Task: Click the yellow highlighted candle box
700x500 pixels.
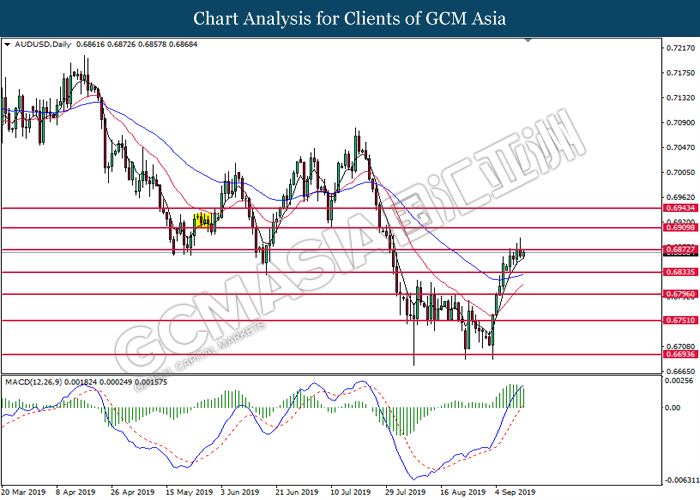Action: [203, 220]
